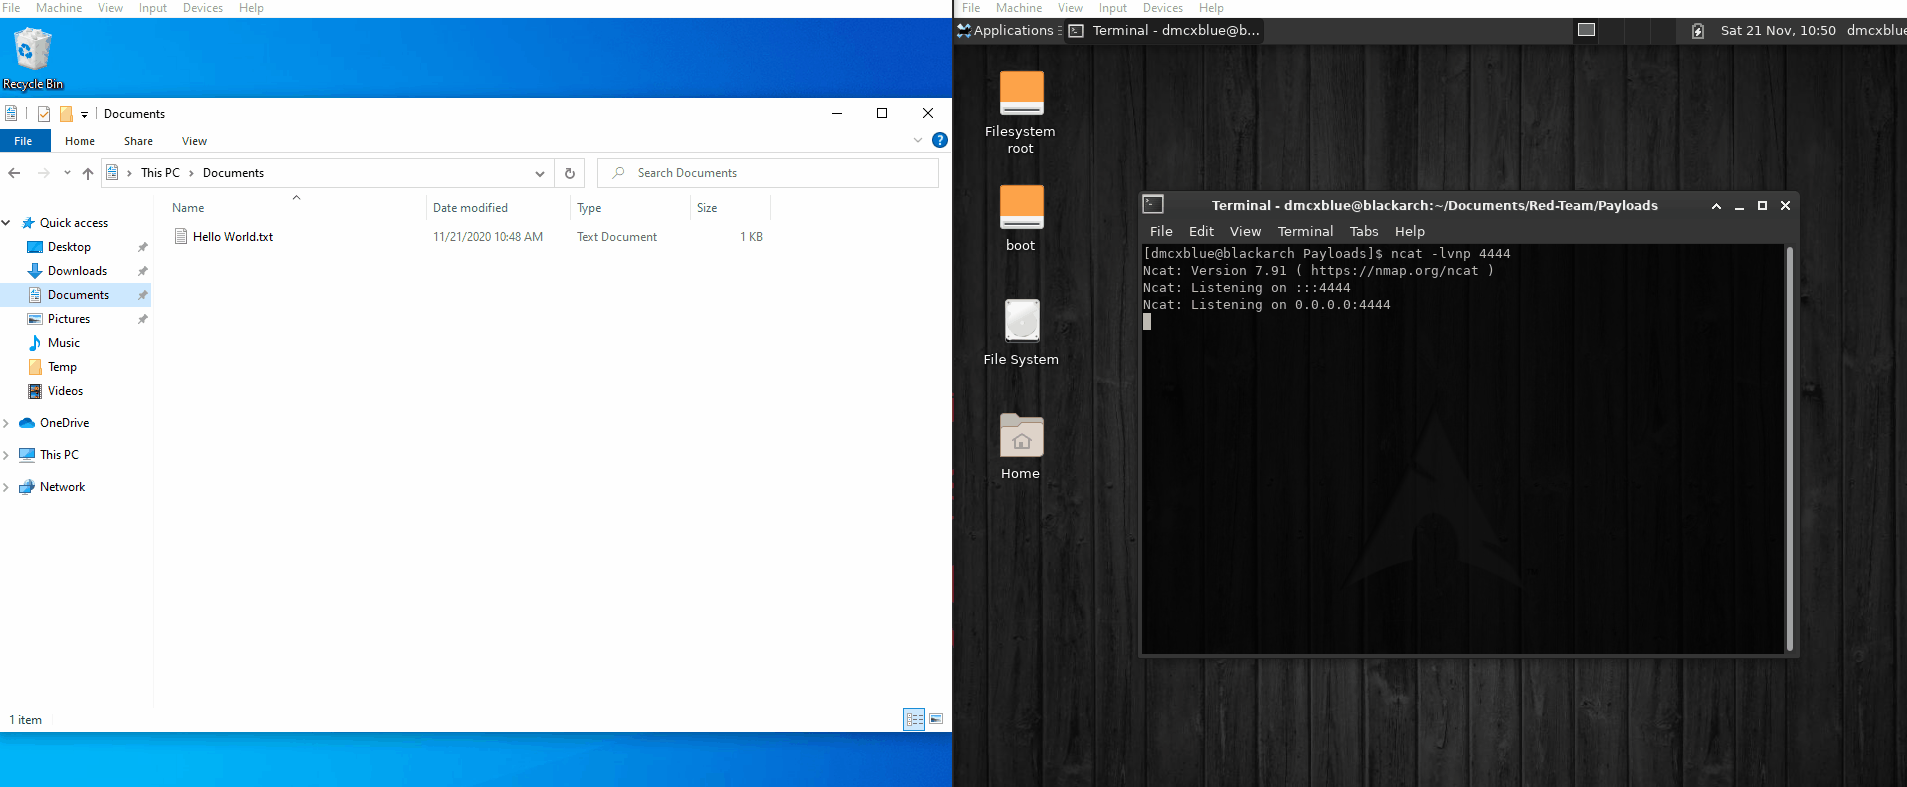
Task: Expand the This PC tree node
Action: coord(6,455)
